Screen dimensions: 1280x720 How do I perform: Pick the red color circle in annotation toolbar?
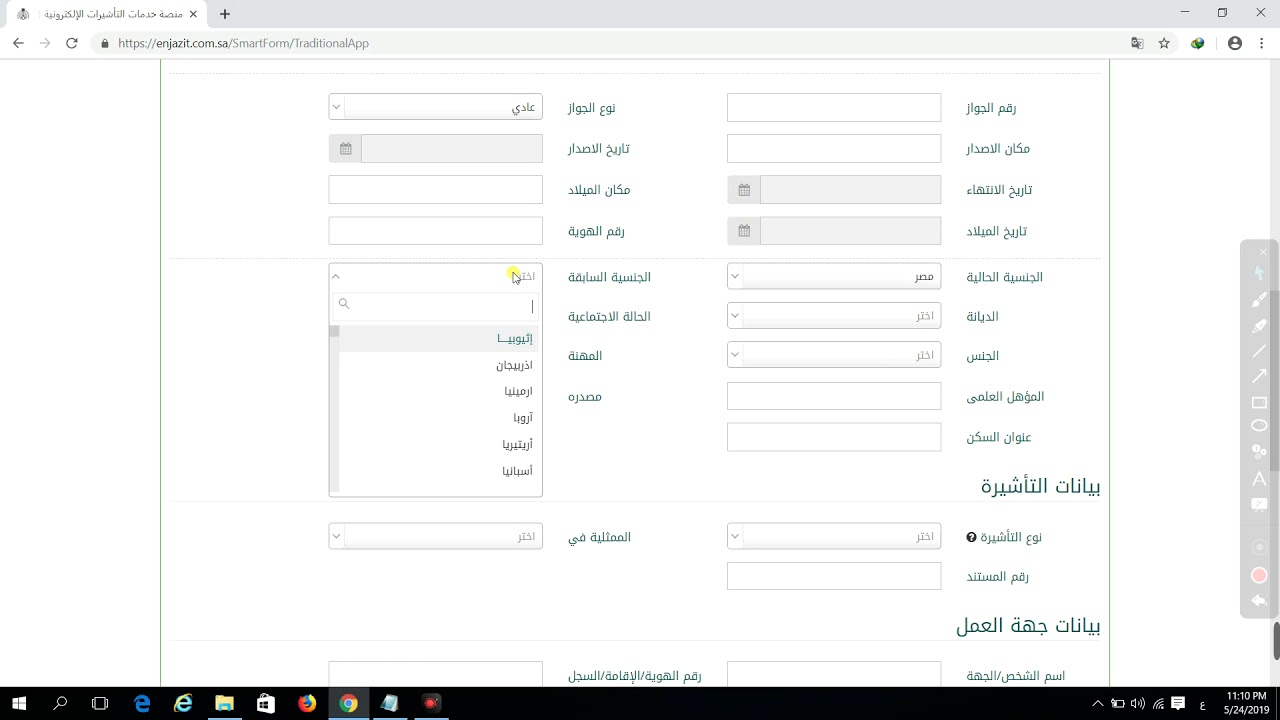1259,575
